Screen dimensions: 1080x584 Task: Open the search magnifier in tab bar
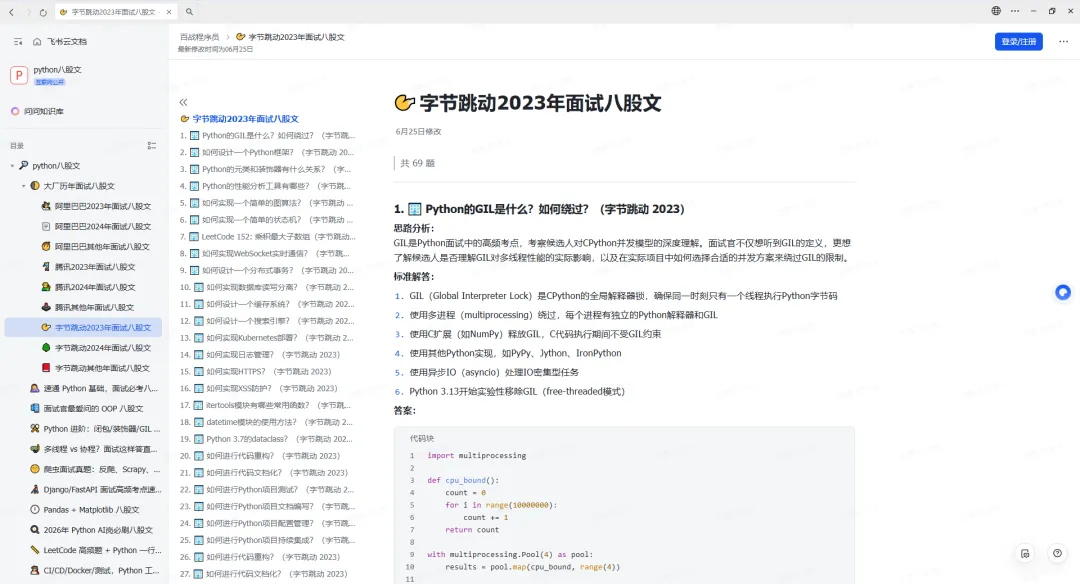(189, 12)
